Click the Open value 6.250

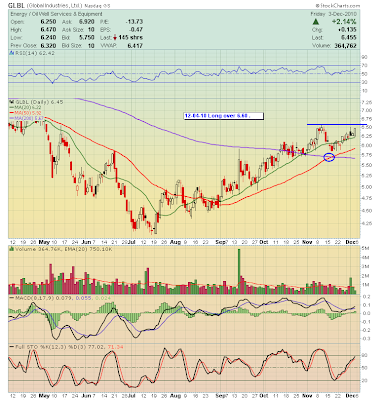(x=48, y=22)
